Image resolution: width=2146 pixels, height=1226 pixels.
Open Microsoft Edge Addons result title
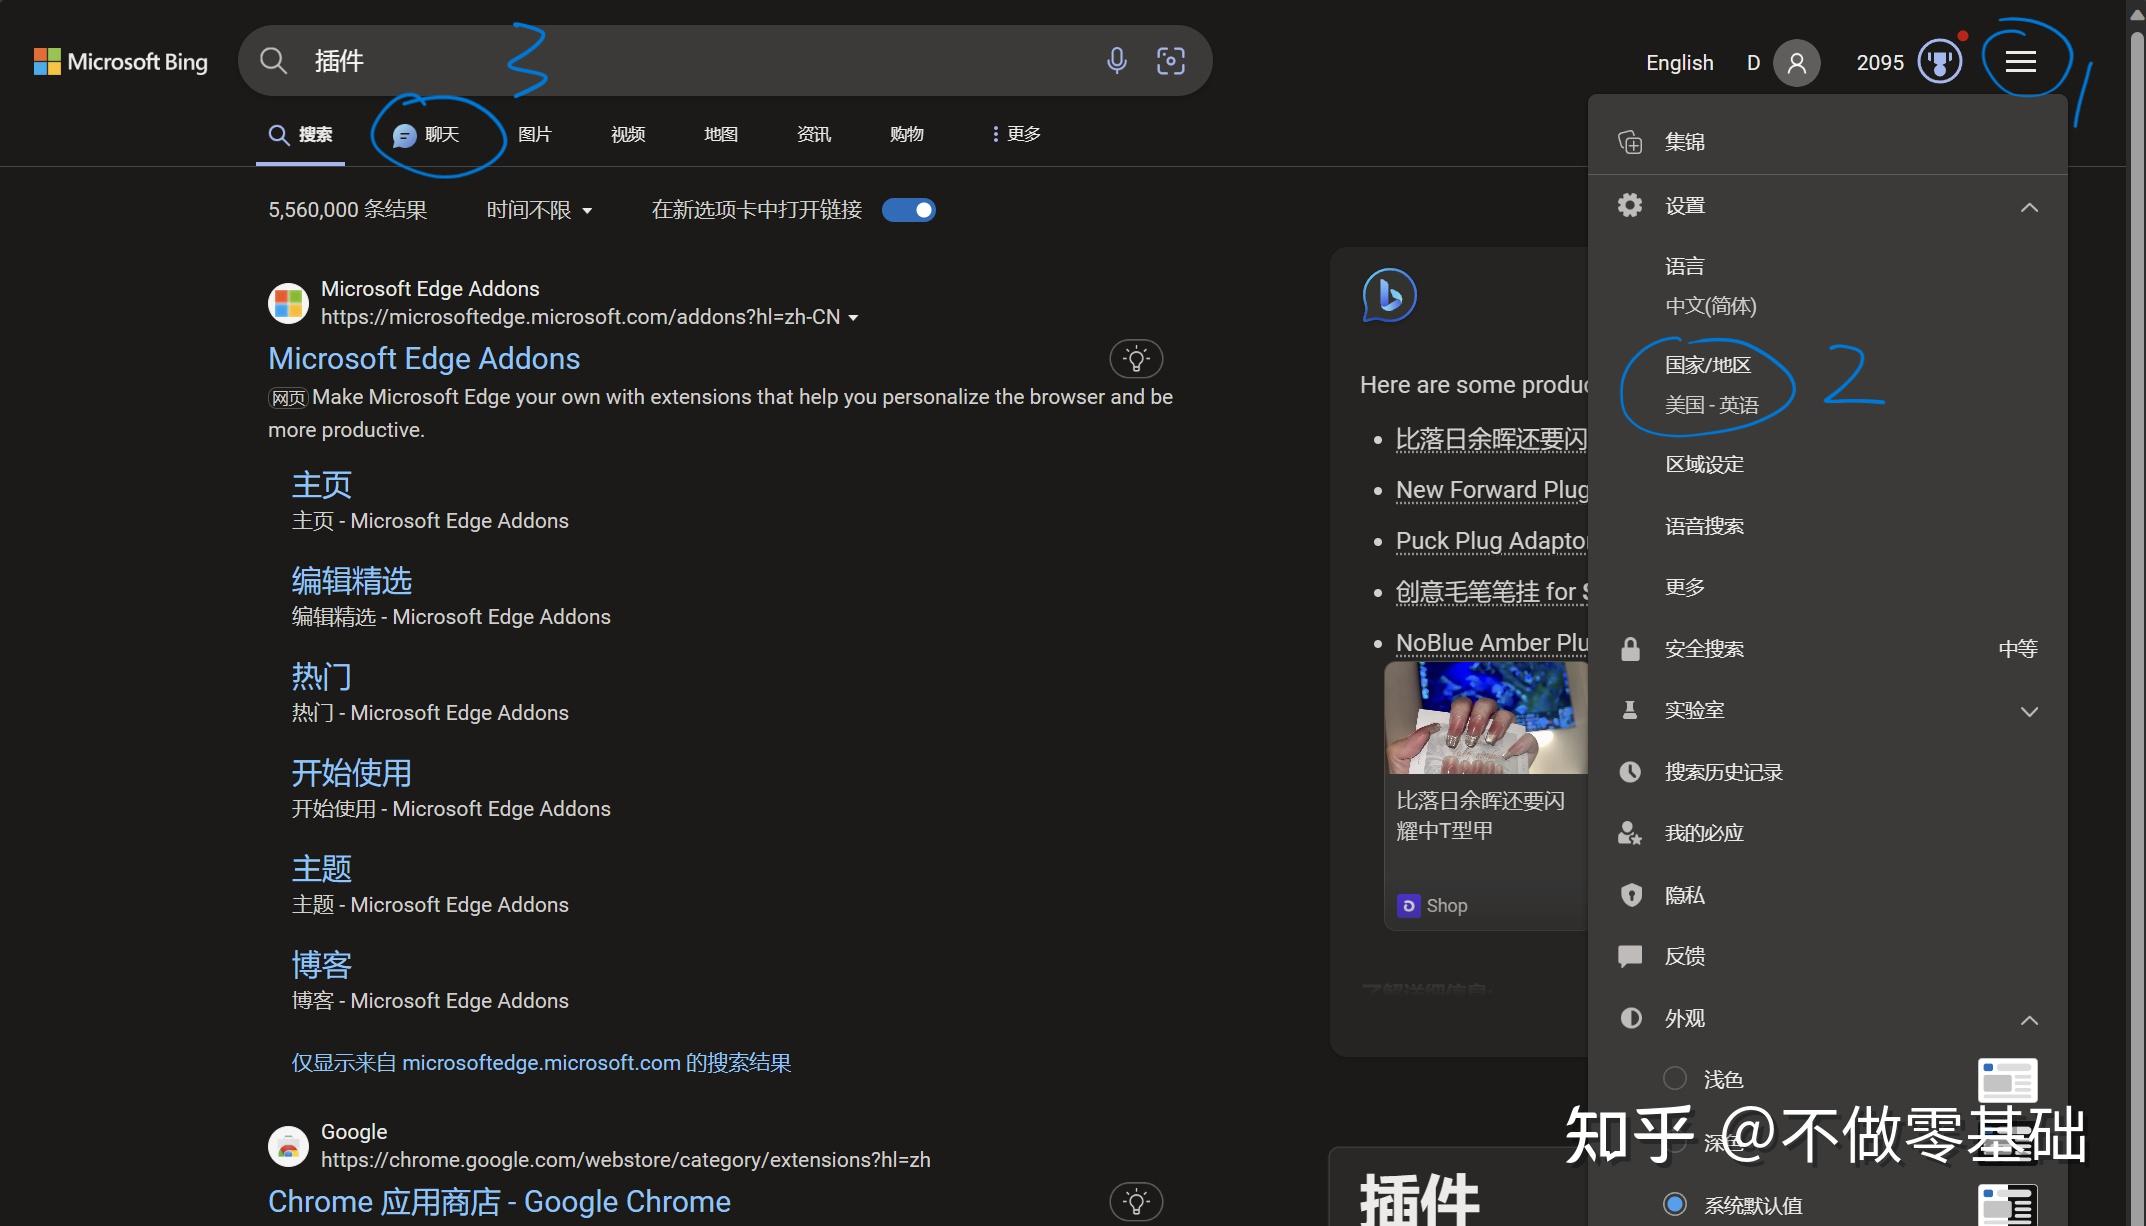[x=424, y=358]
